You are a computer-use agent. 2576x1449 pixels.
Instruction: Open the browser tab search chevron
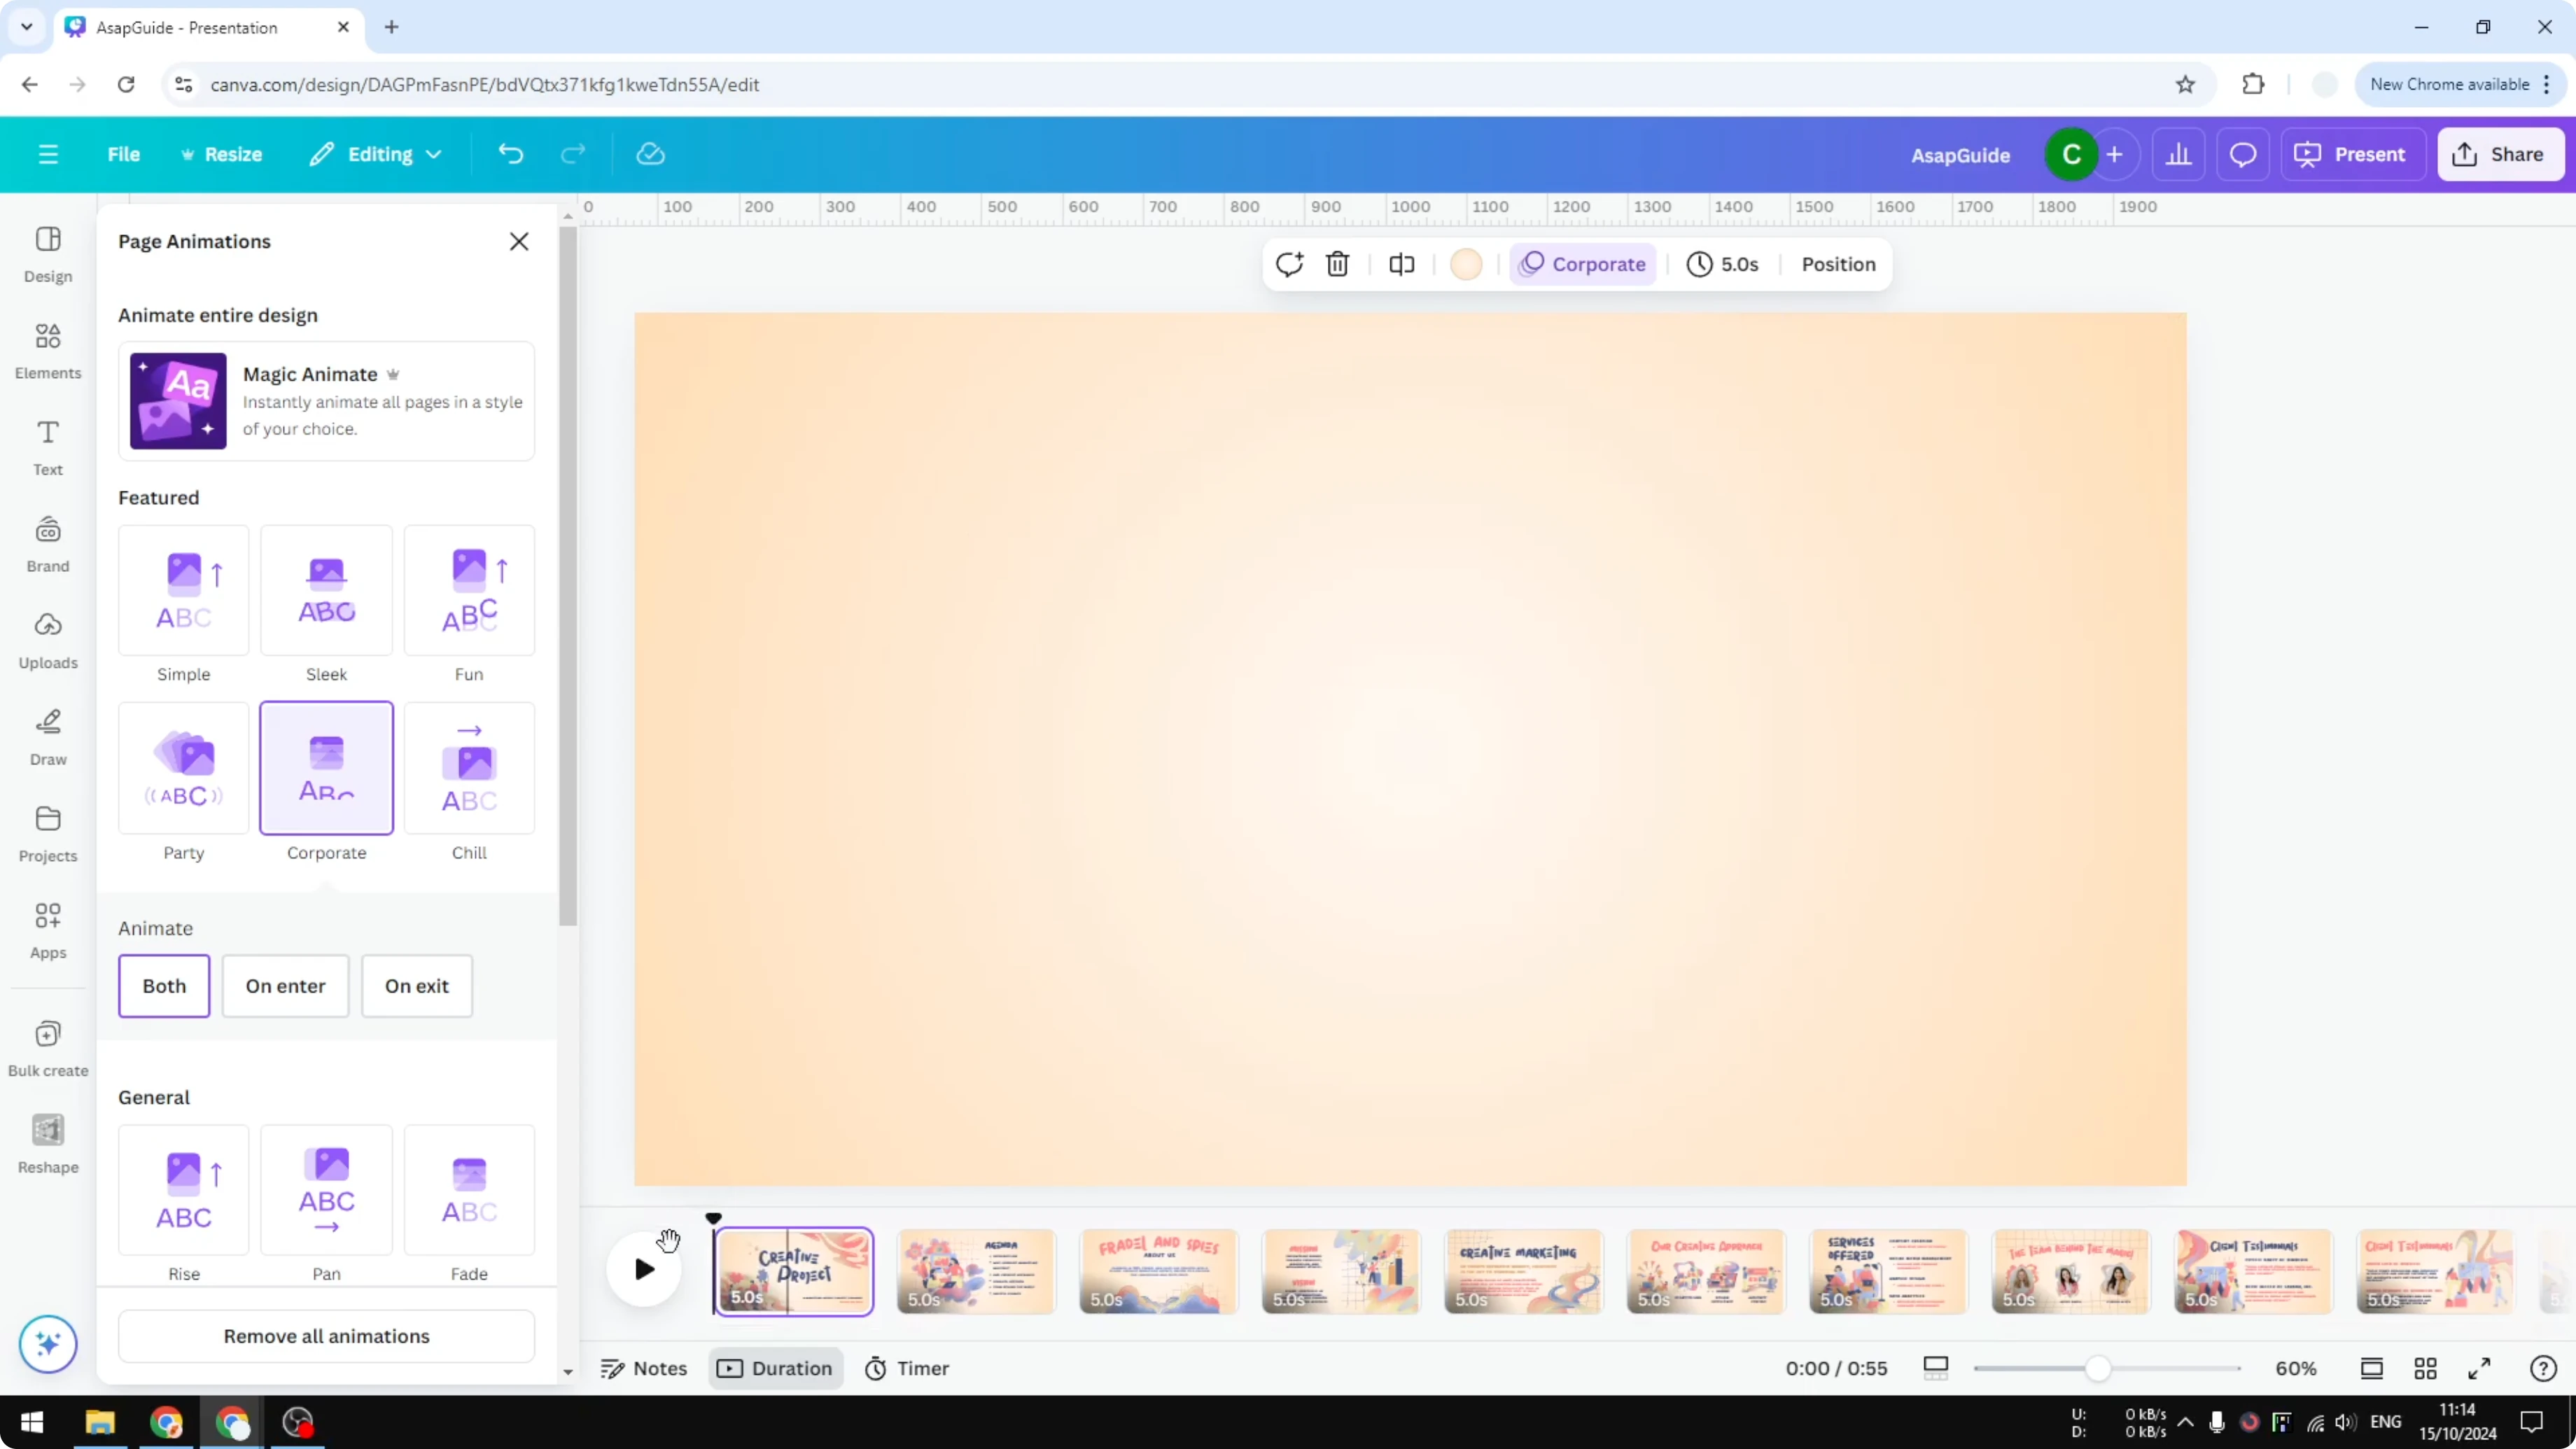[26, 27]
